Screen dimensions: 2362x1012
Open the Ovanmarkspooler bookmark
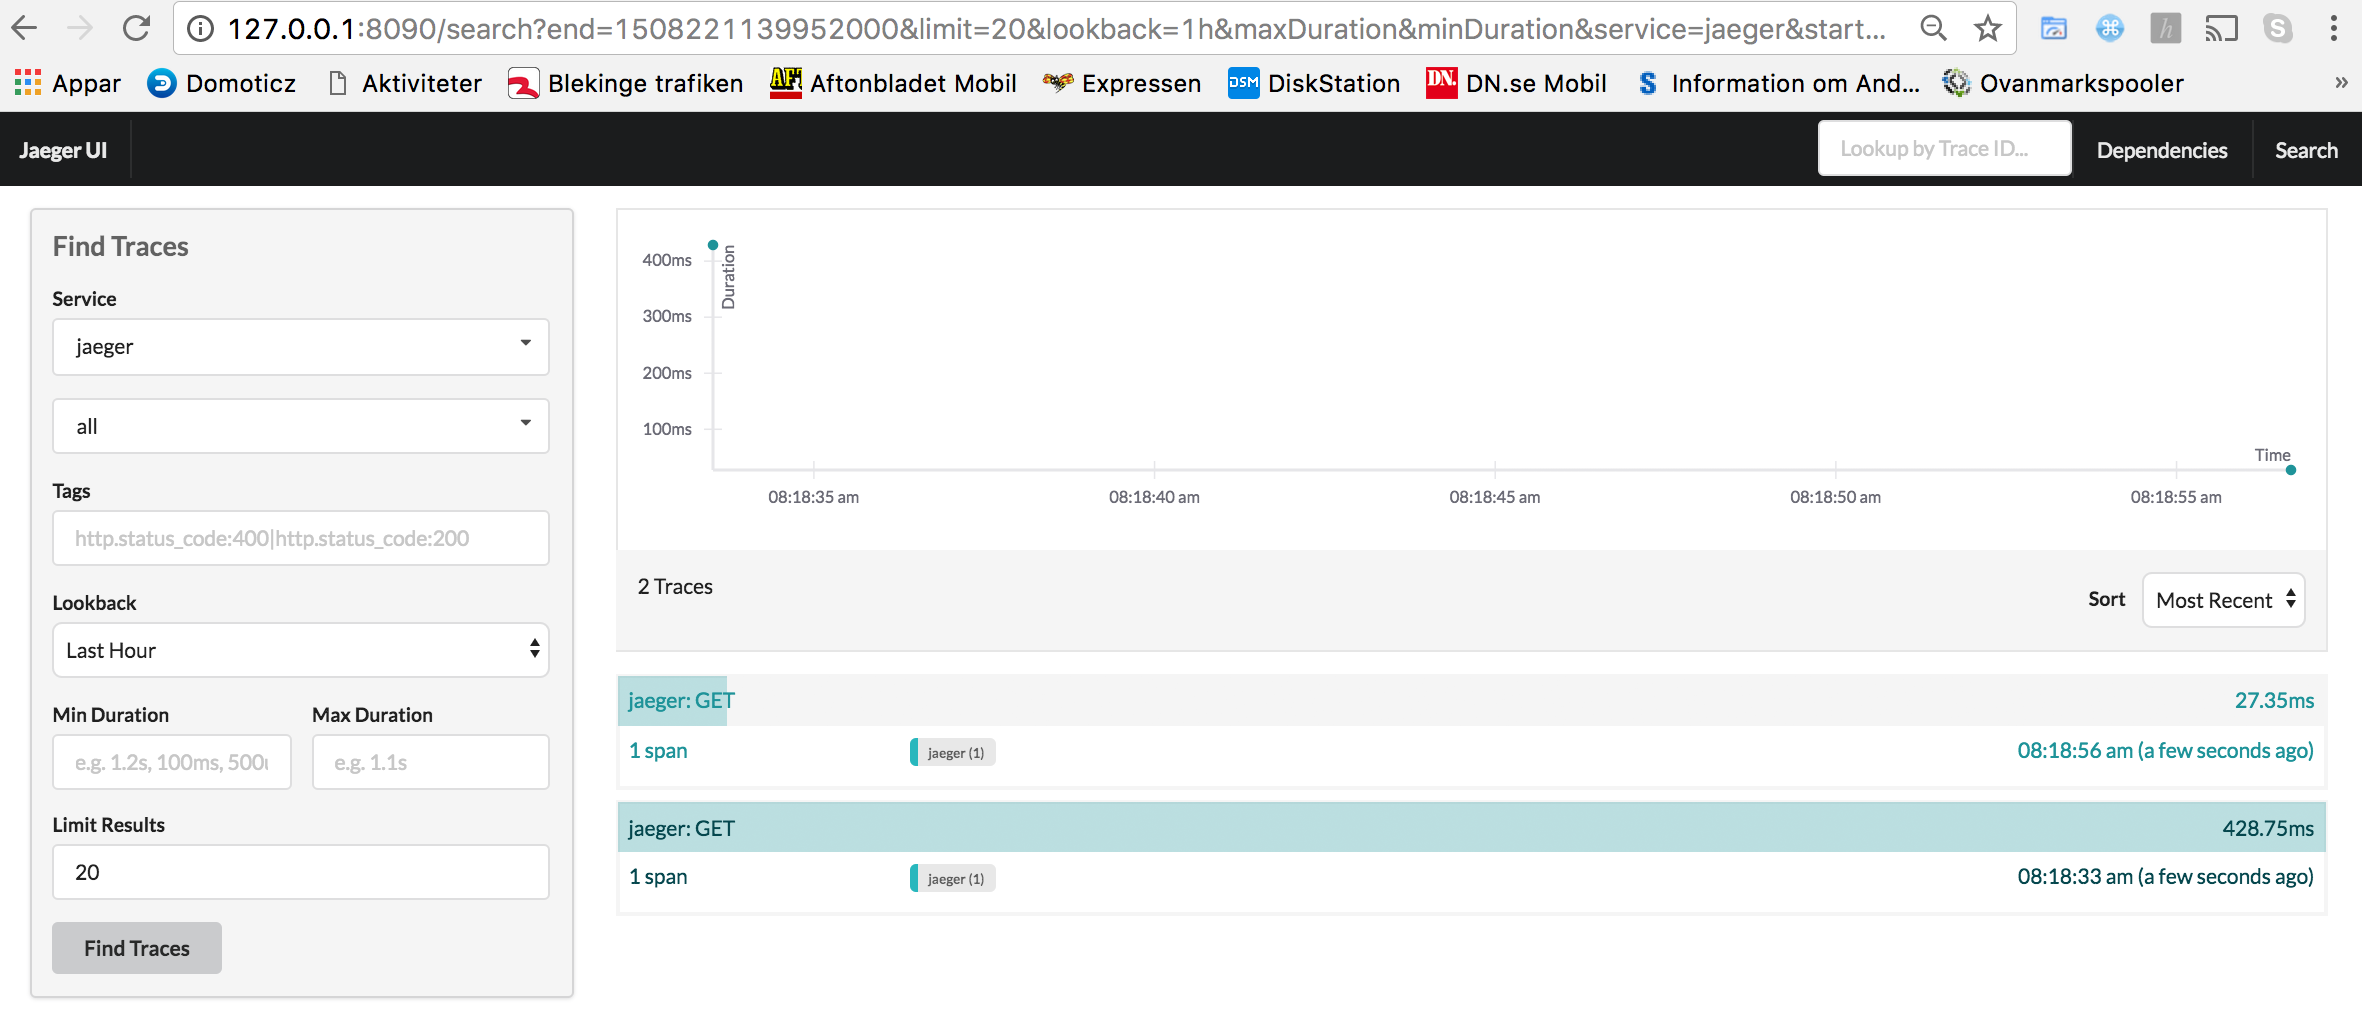2063,83
